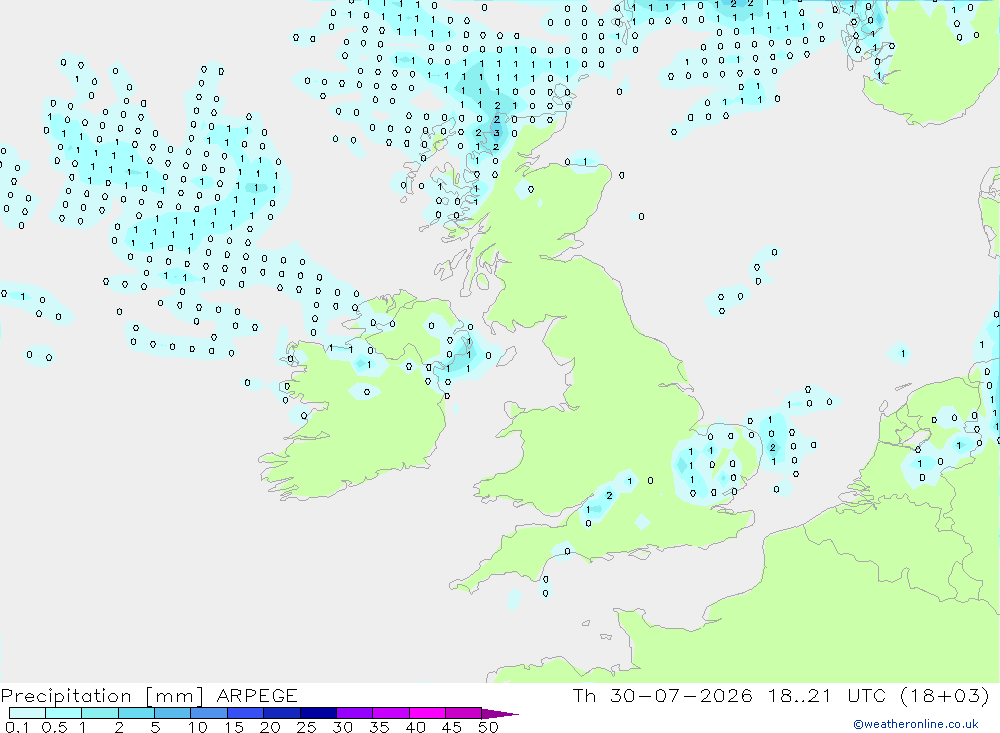The image size is (1000, 733).
Task: Click the legend tick label '40'
Action: pyautogui.click(x=416, y=727)
